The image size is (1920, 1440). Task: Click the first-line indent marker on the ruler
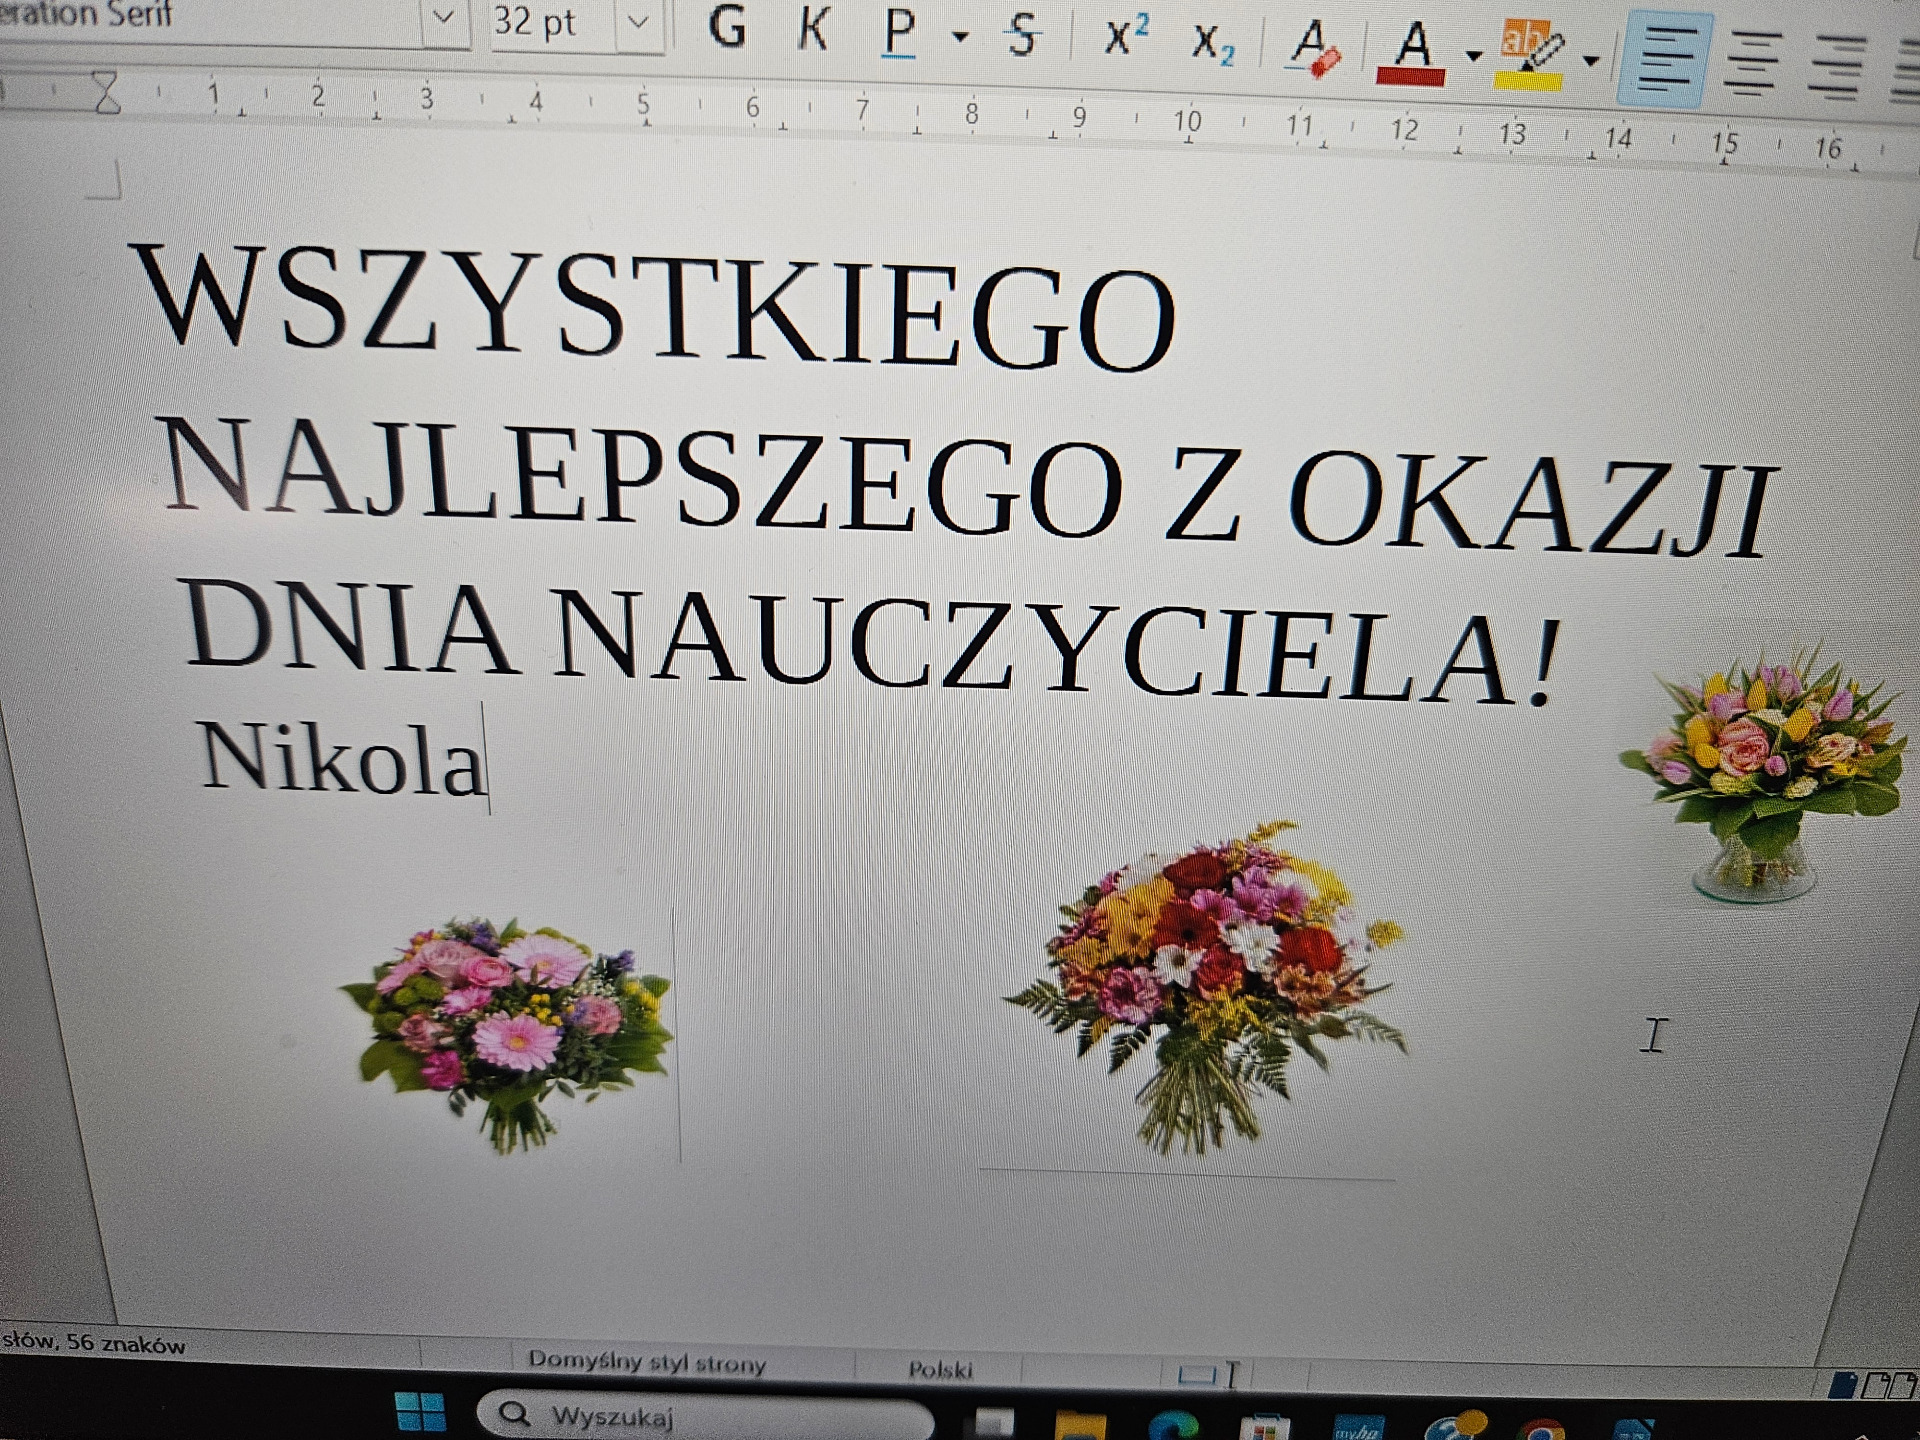pos(104,82)
